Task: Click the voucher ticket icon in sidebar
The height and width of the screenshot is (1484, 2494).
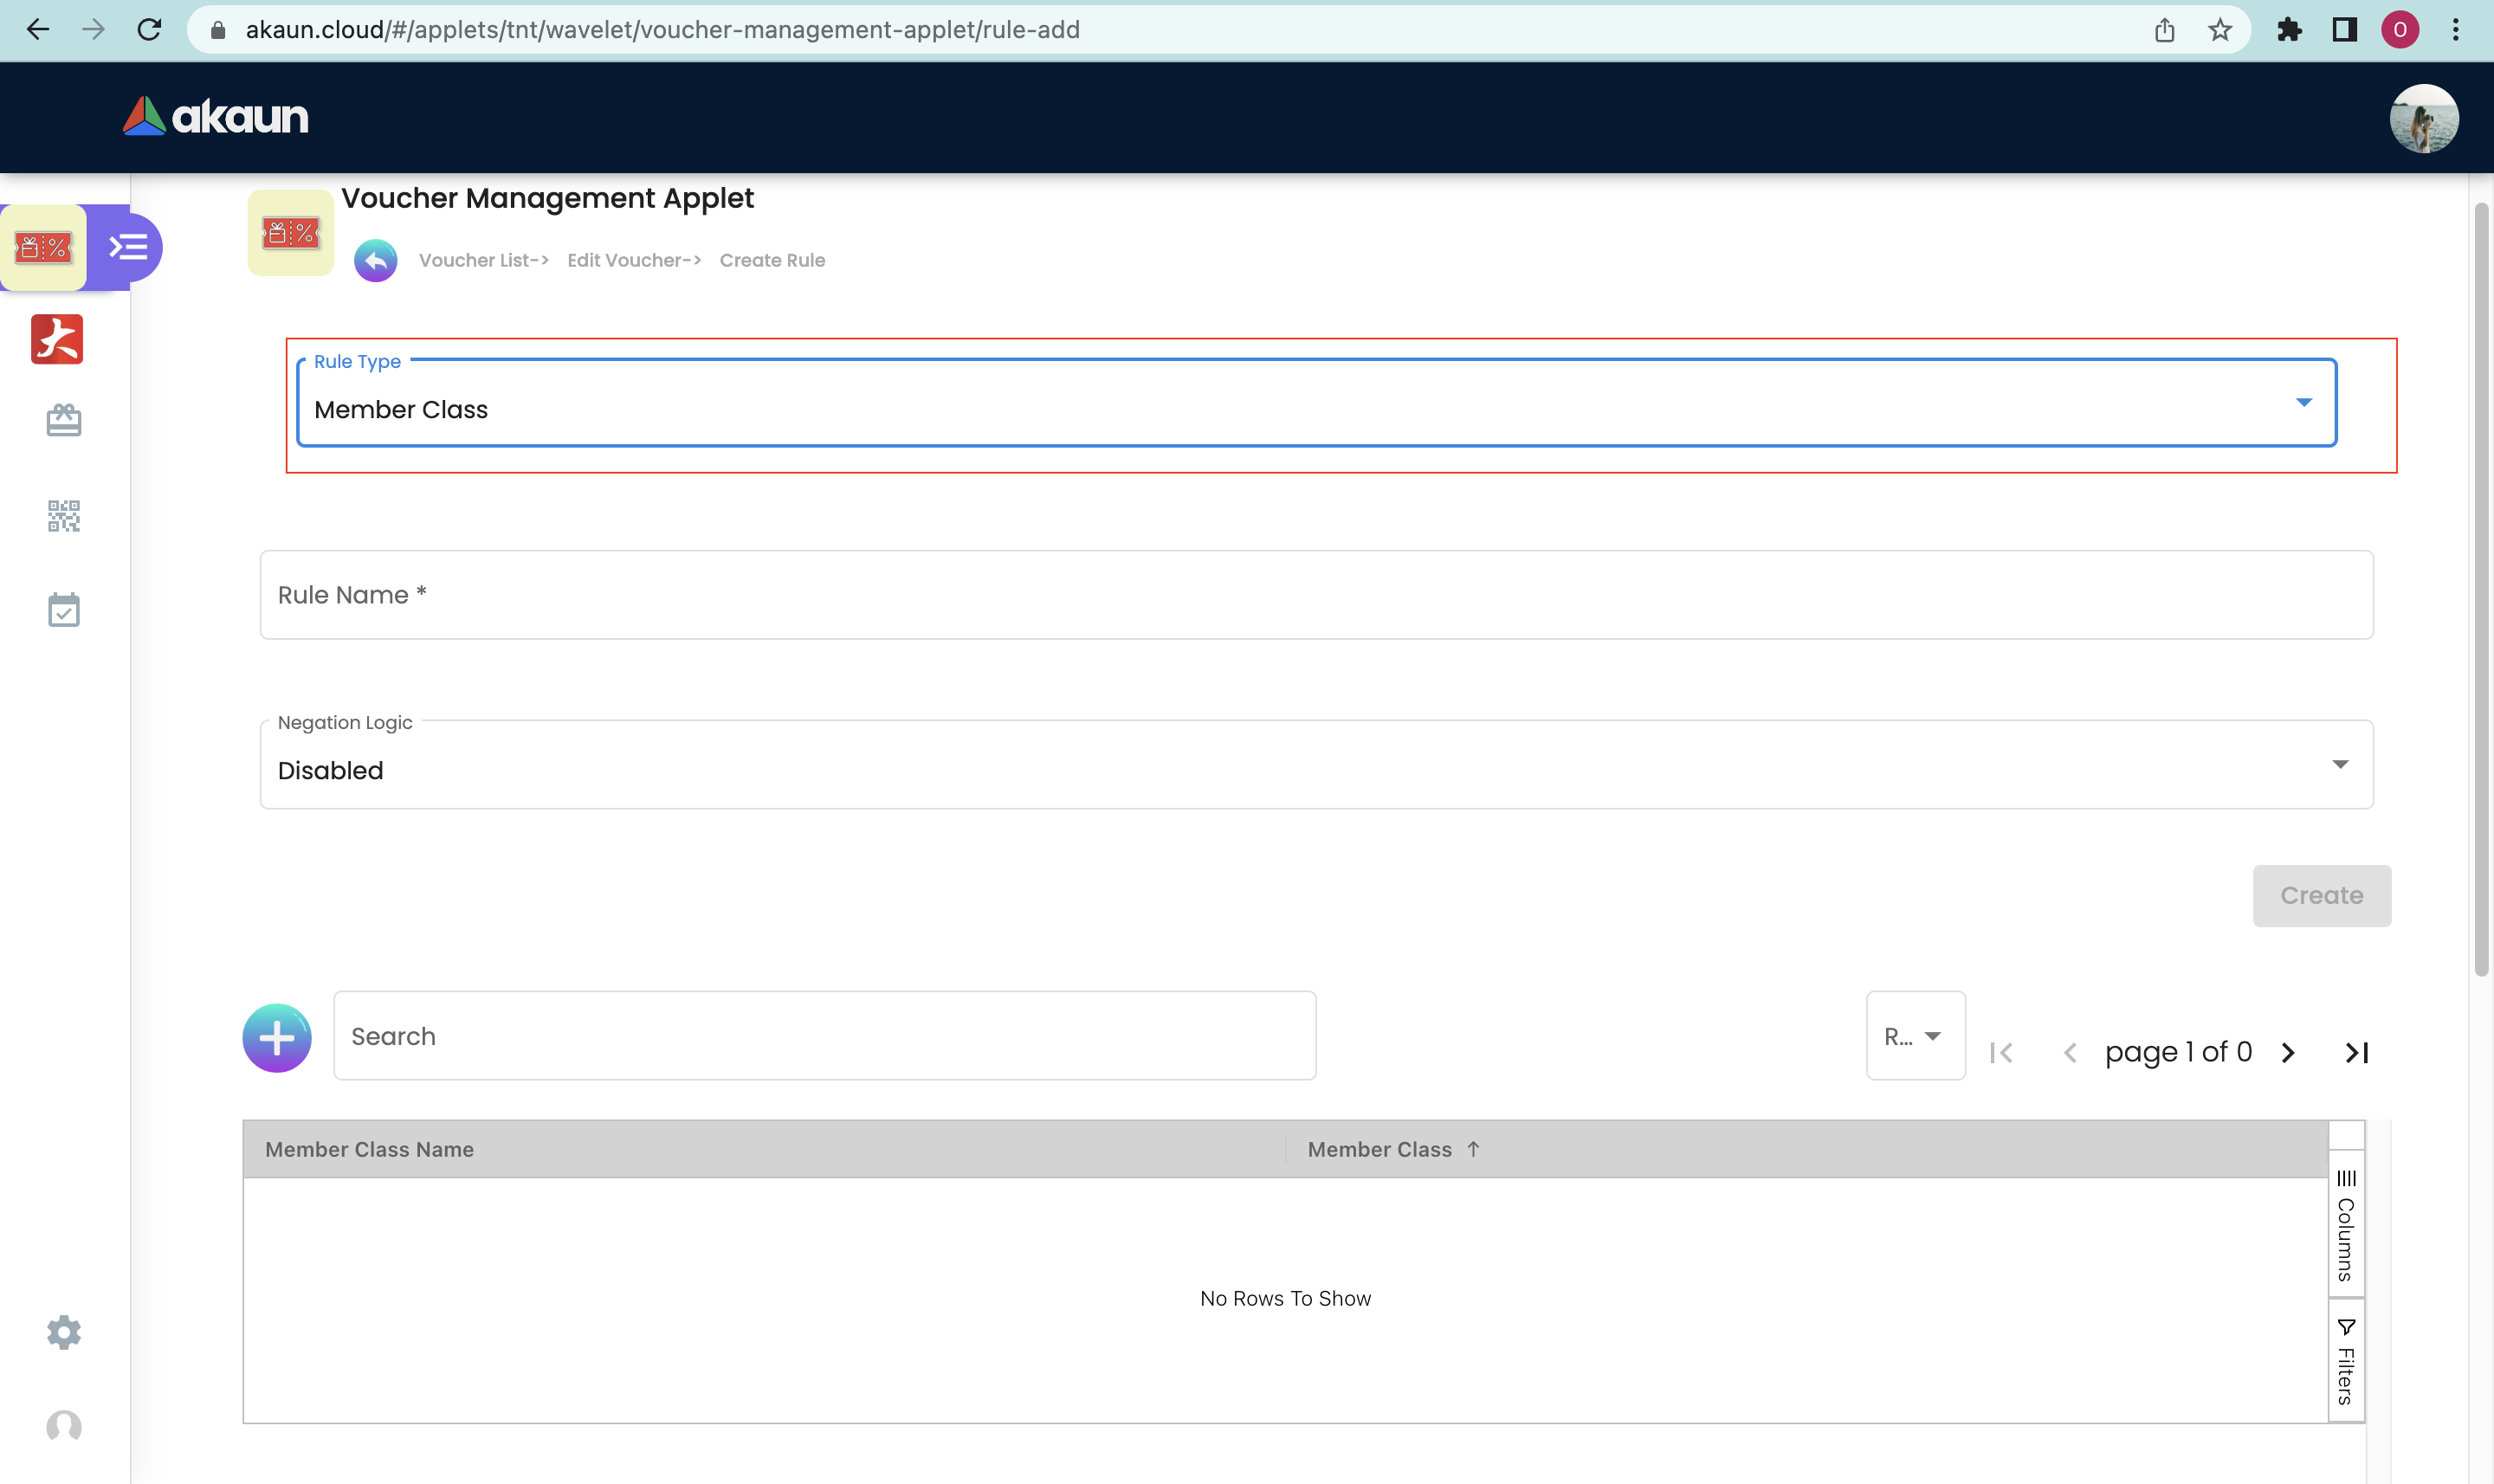Action: click(43, 247)
